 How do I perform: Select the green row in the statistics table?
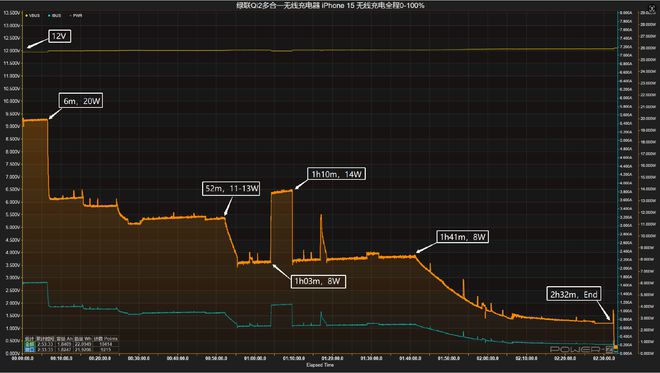coord(72,344)
